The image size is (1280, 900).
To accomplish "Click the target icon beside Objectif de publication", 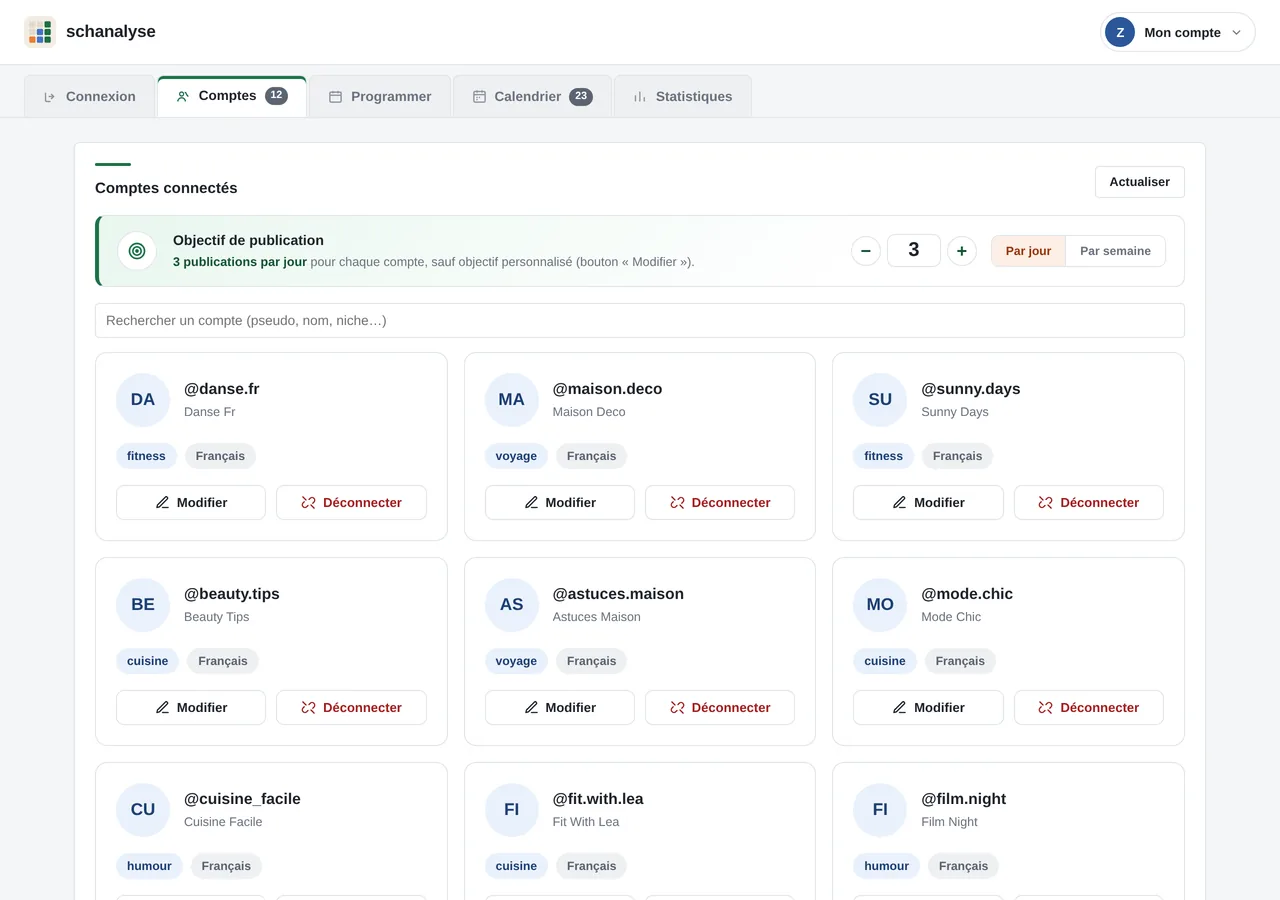I will [x=137, y=251].
